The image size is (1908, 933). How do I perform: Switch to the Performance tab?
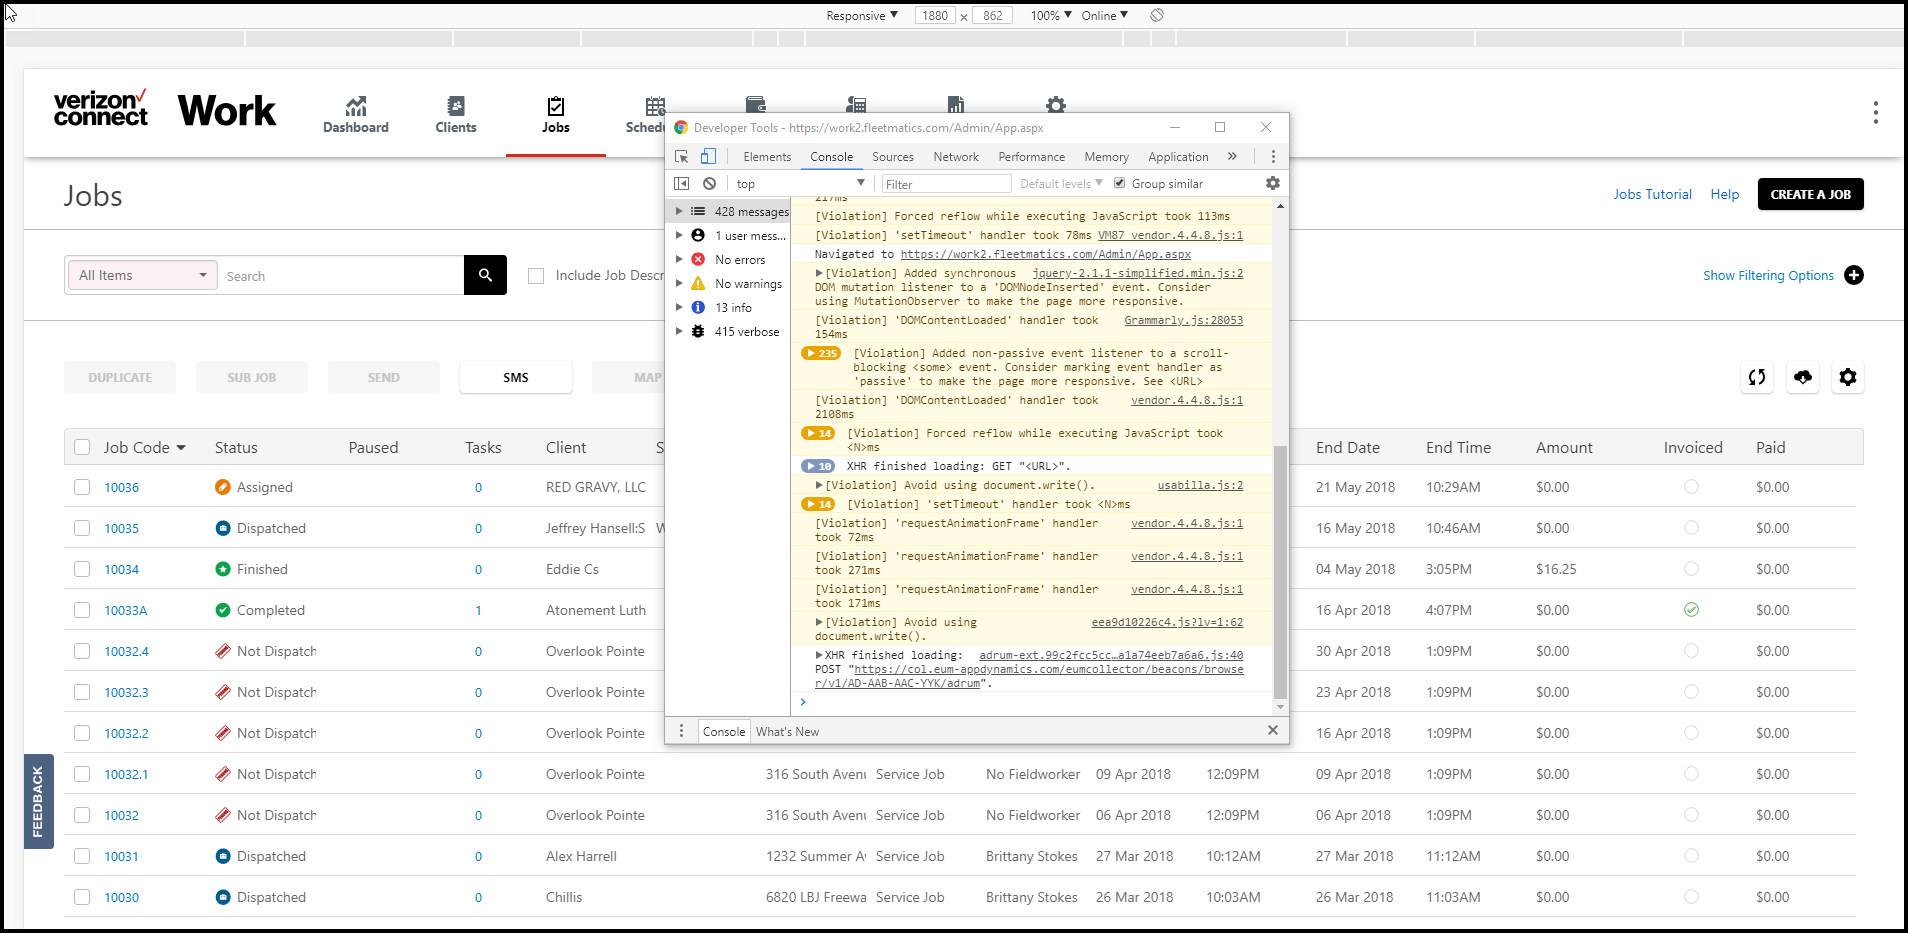pyautogui.click(x=1032, y=157)
